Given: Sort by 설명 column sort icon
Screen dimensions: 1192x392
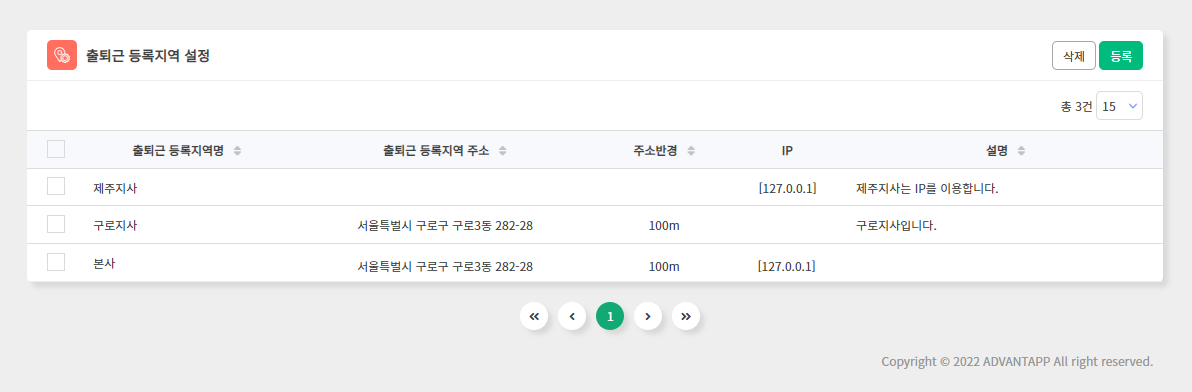Looking at the screenshot, I should 1021,150.
